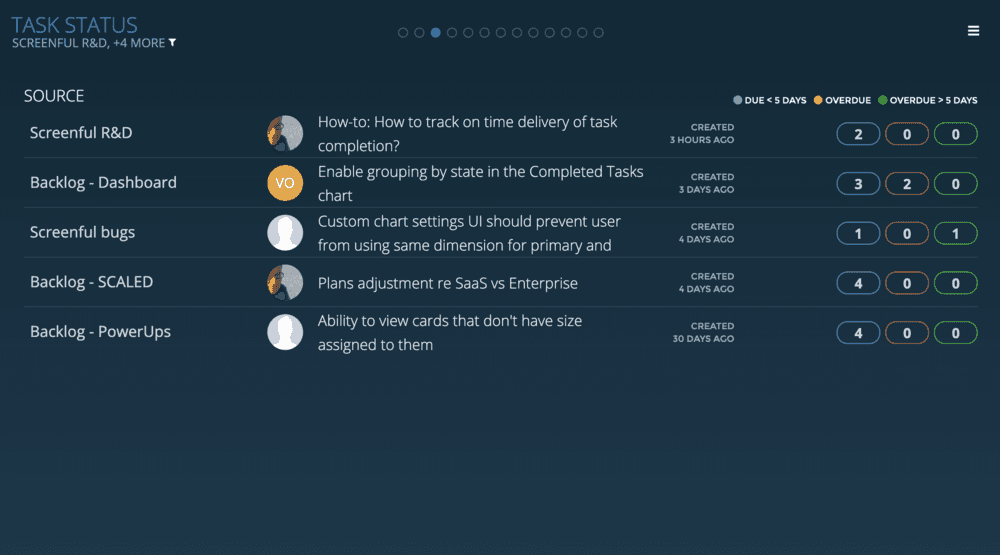1000x555 pixels.
Task: Select the eighth pagination dot
Action: point(517,33)
